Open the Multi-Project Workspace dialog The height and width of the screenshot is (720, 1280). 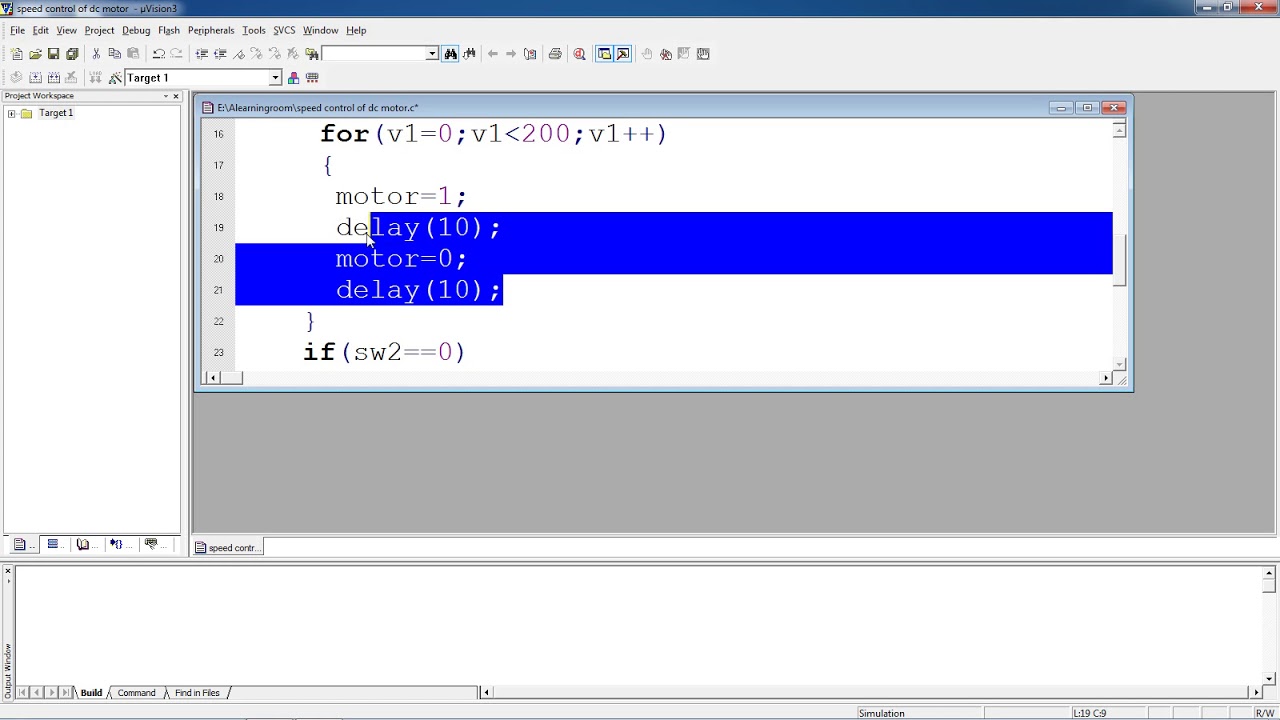(x=312, y=78)
